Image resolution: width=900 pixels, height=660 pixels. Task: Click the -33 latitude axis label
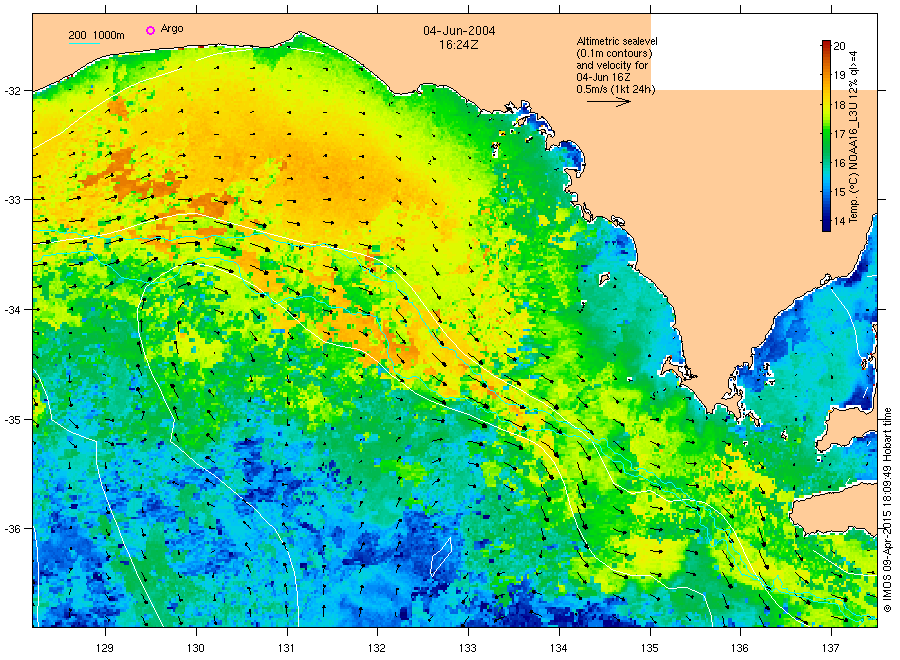(13, 200)
